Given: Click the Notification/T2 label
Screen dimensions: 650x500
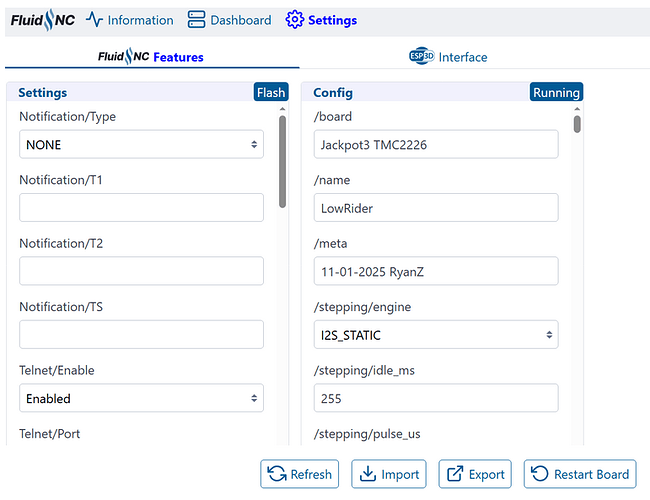Looking at the screenshot, I should point(61,243).
